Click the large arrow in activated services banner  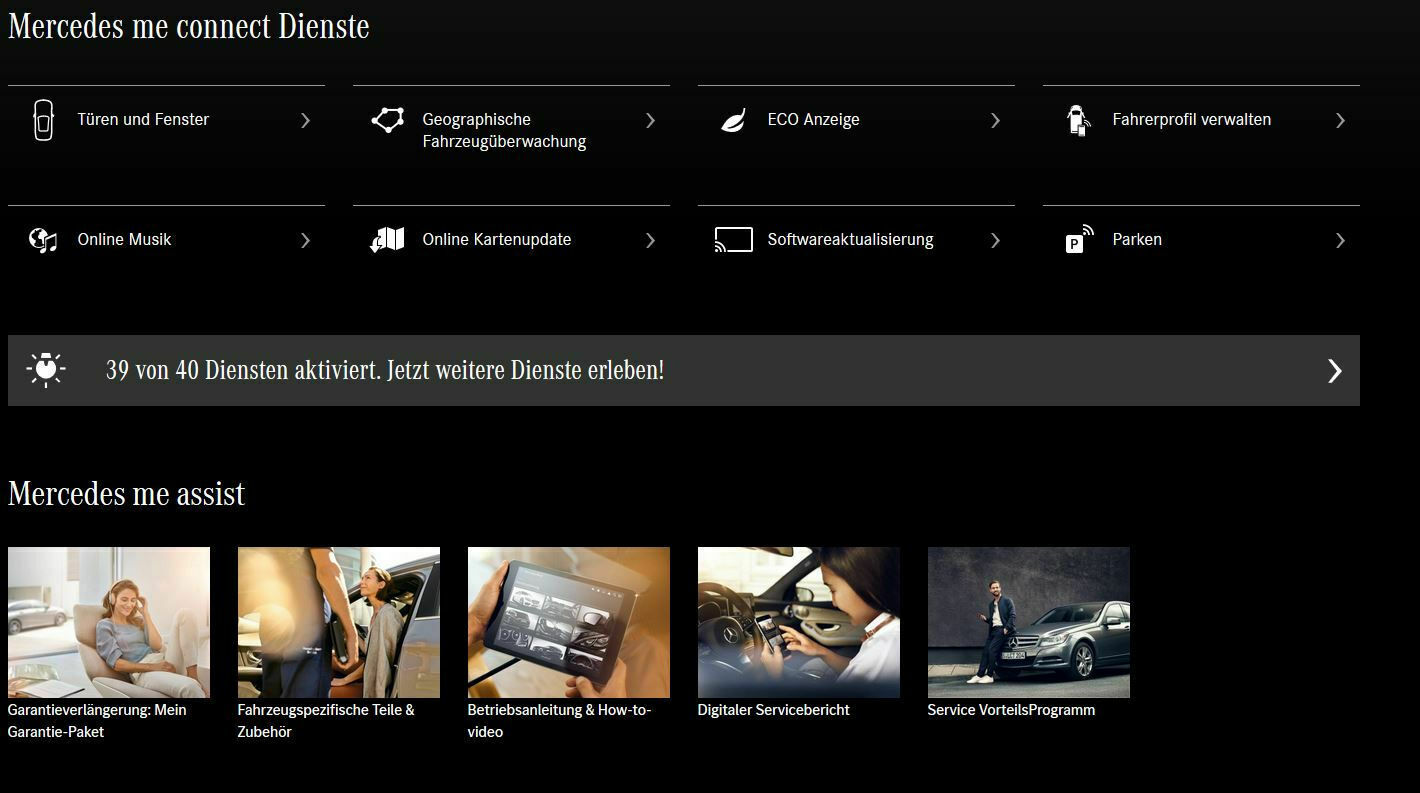pos(1334,371)
